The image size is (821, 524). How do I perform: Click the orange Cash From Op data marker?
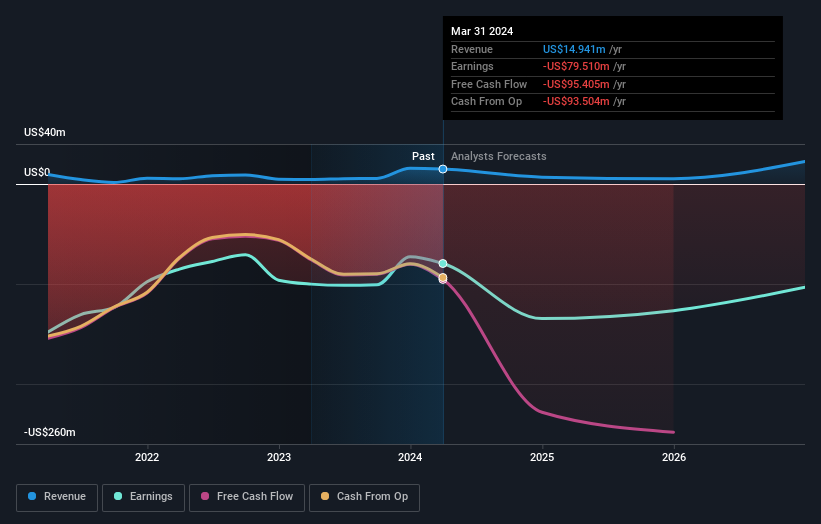coord(443,277)
